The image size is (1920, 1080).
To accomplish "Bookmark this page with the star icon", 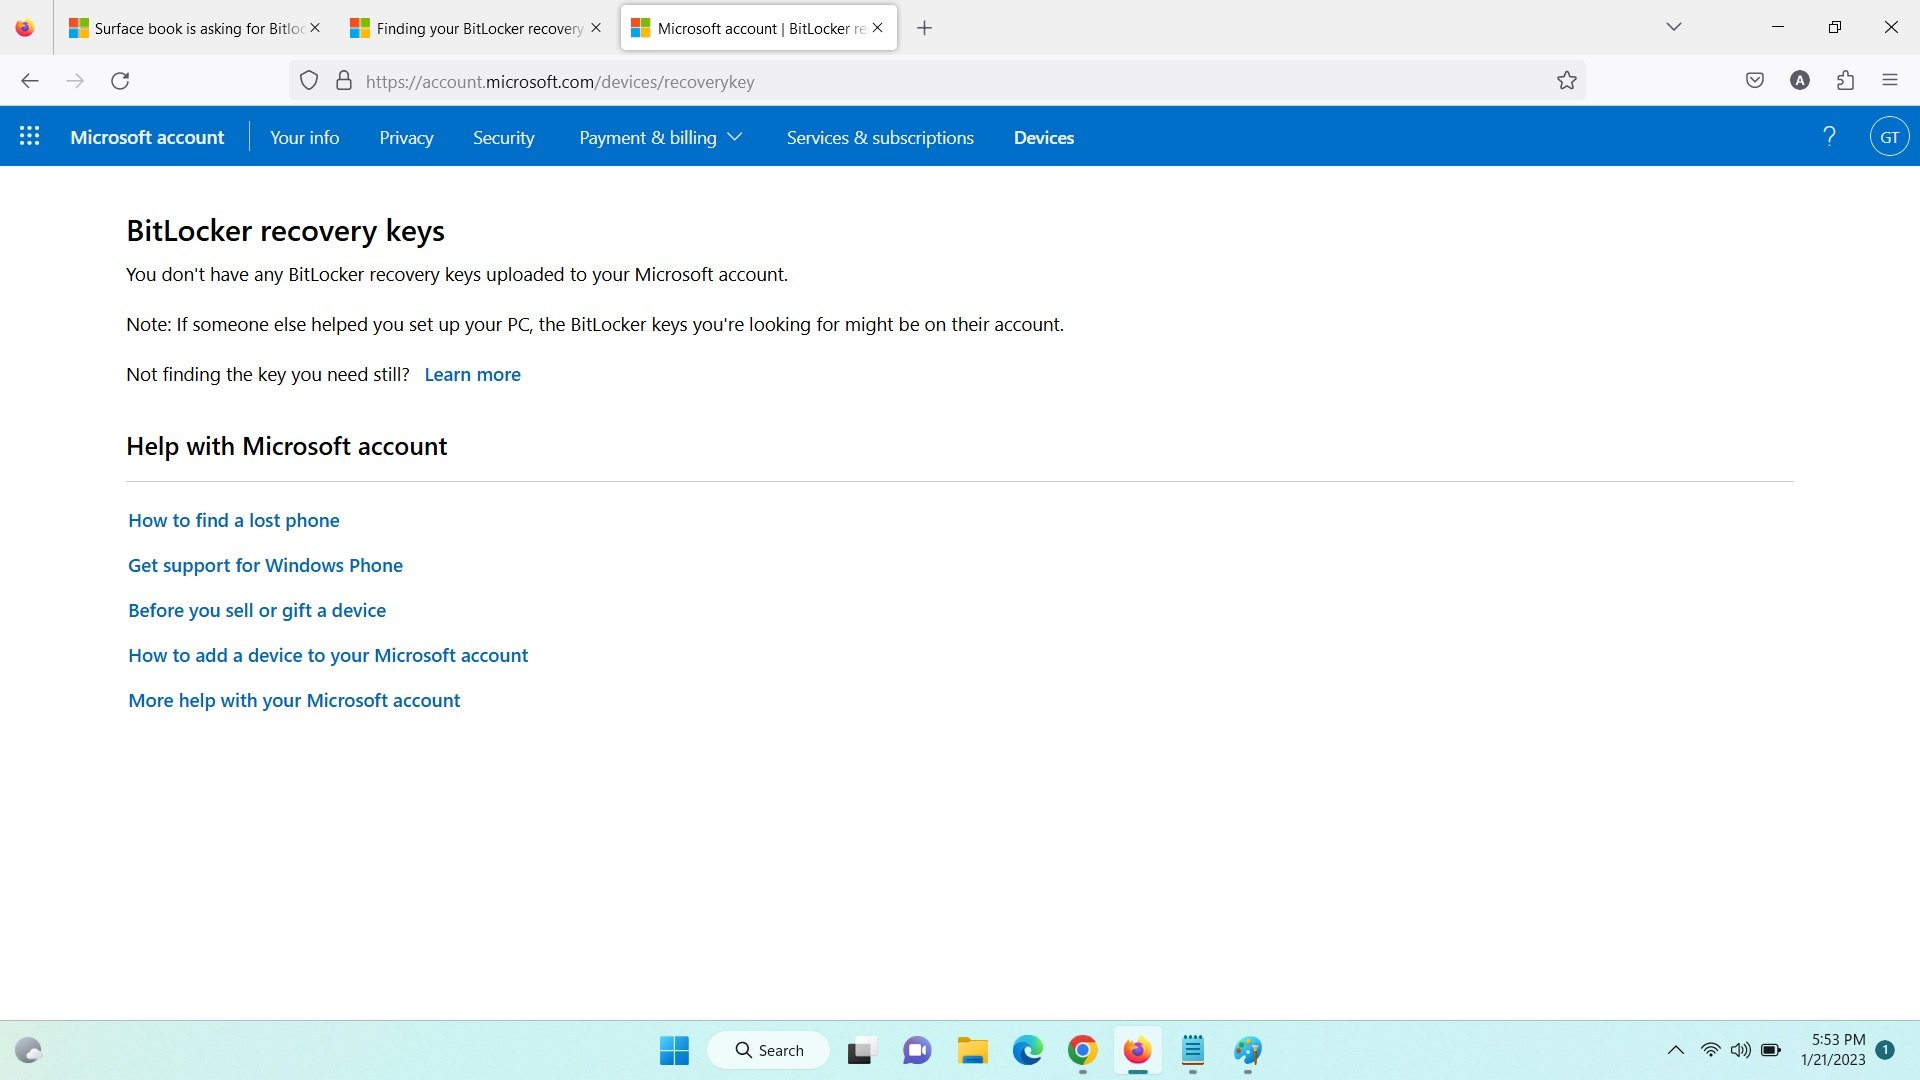I will point(1567,81).
